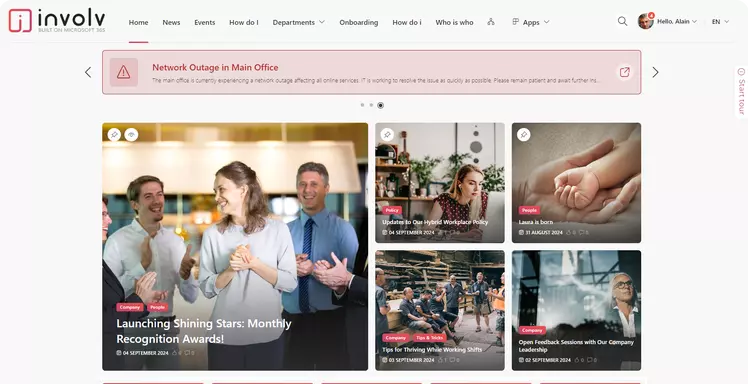Open Launching Shining Stars article title

click(x=204, y=331)
